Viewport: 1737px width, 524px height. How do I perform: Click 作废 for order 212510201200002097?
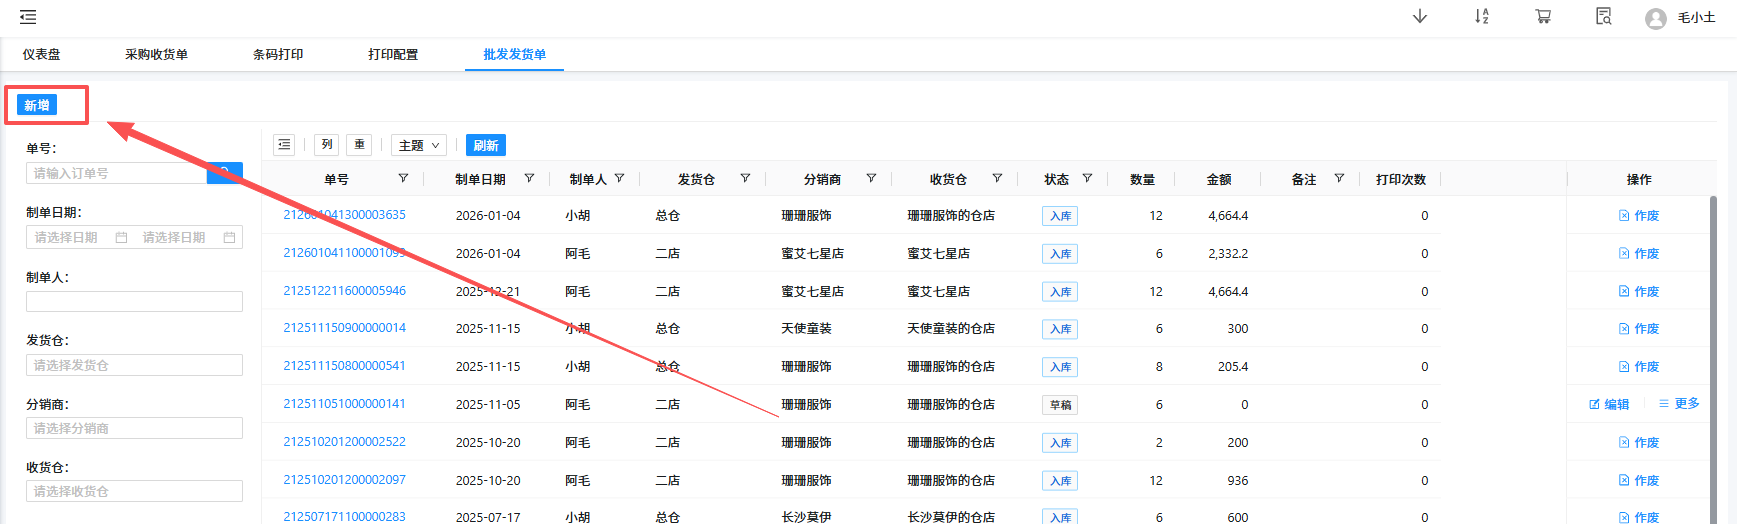point(1639,480)
